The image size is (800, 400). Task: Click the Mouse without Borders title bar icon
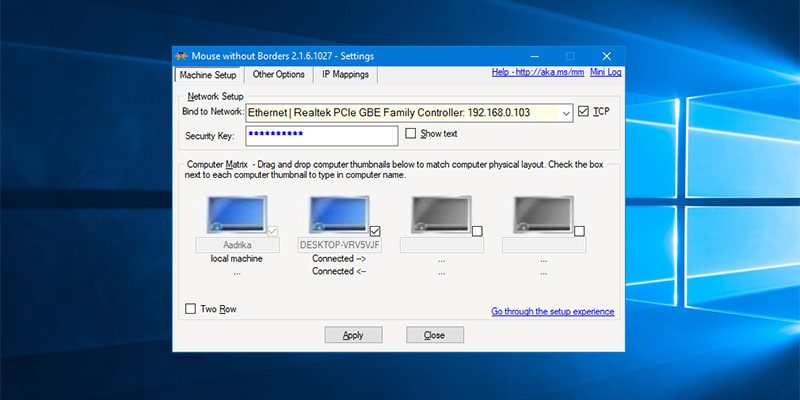coord(181,56)
